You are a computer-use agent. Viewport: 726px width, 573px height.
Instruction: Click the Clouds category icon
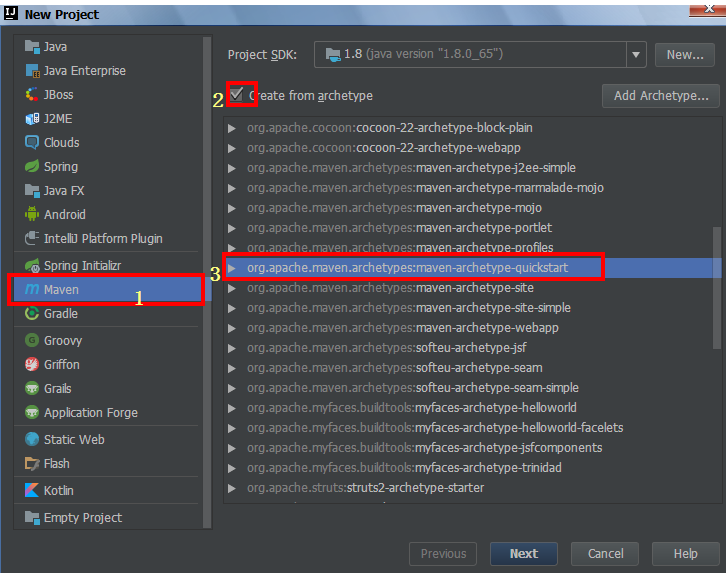click(32, 143)
